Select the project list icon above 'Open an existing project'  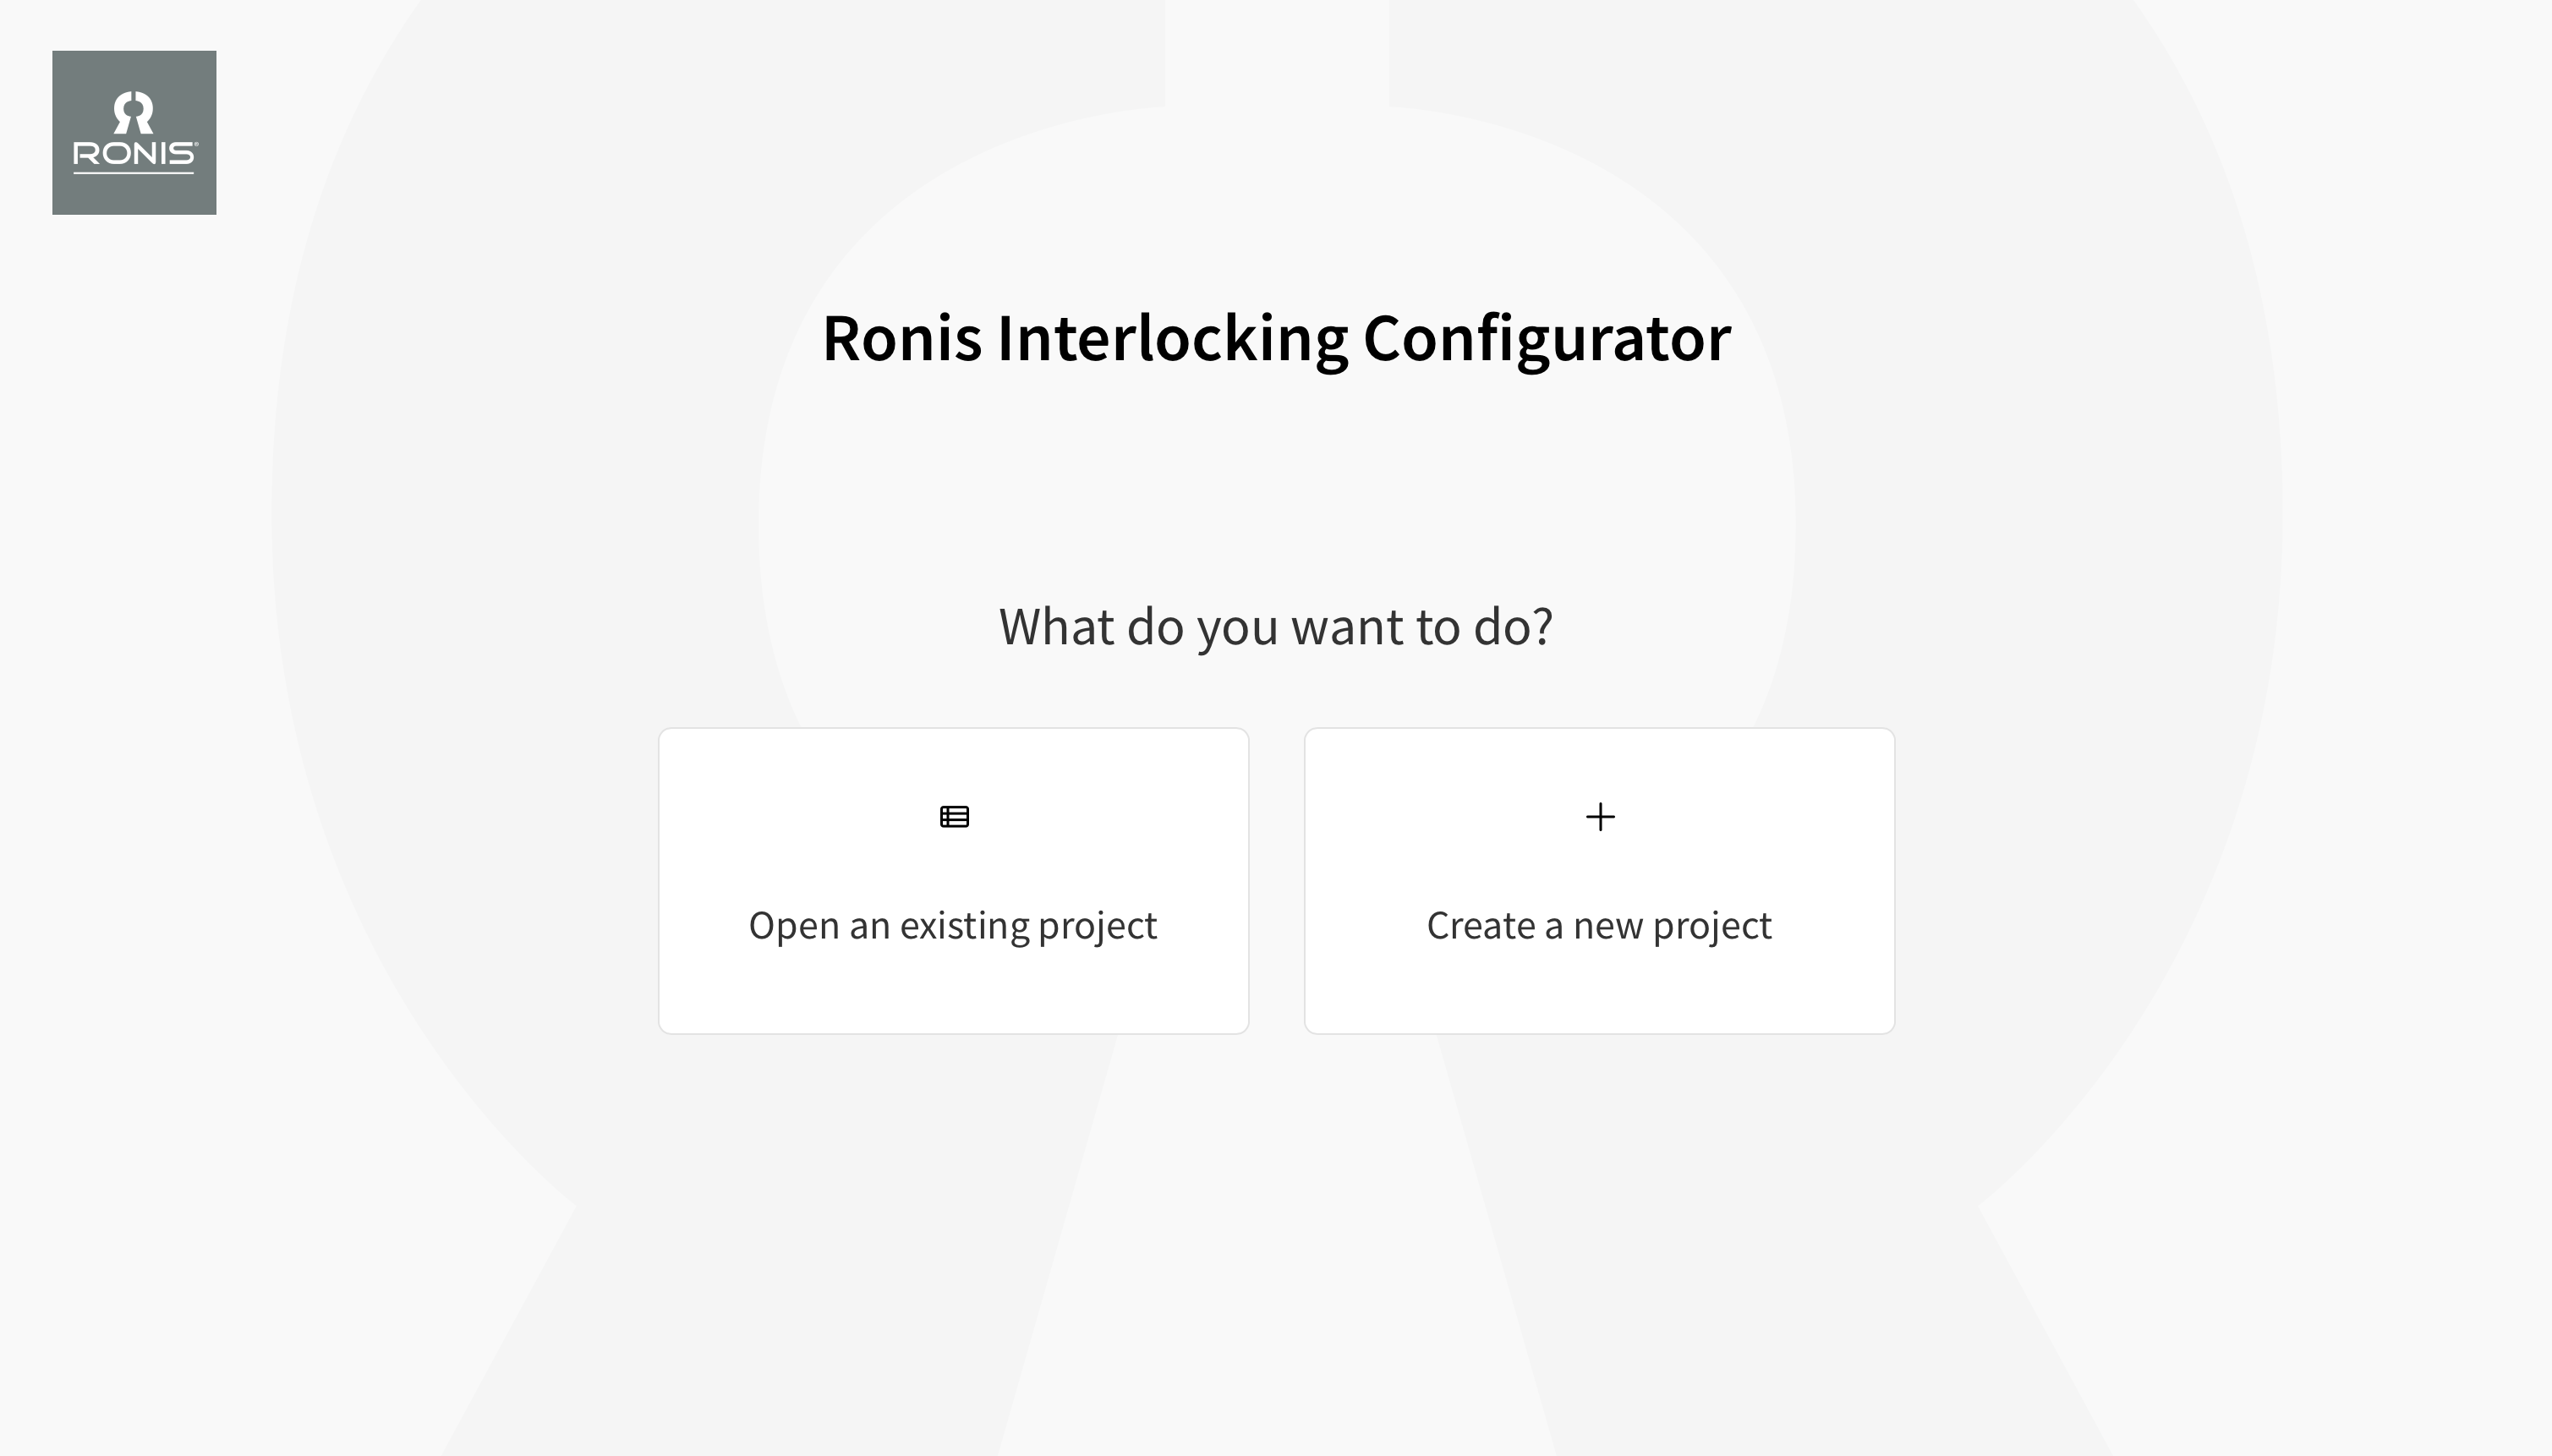pyautogui.click(x=952, y=816)
